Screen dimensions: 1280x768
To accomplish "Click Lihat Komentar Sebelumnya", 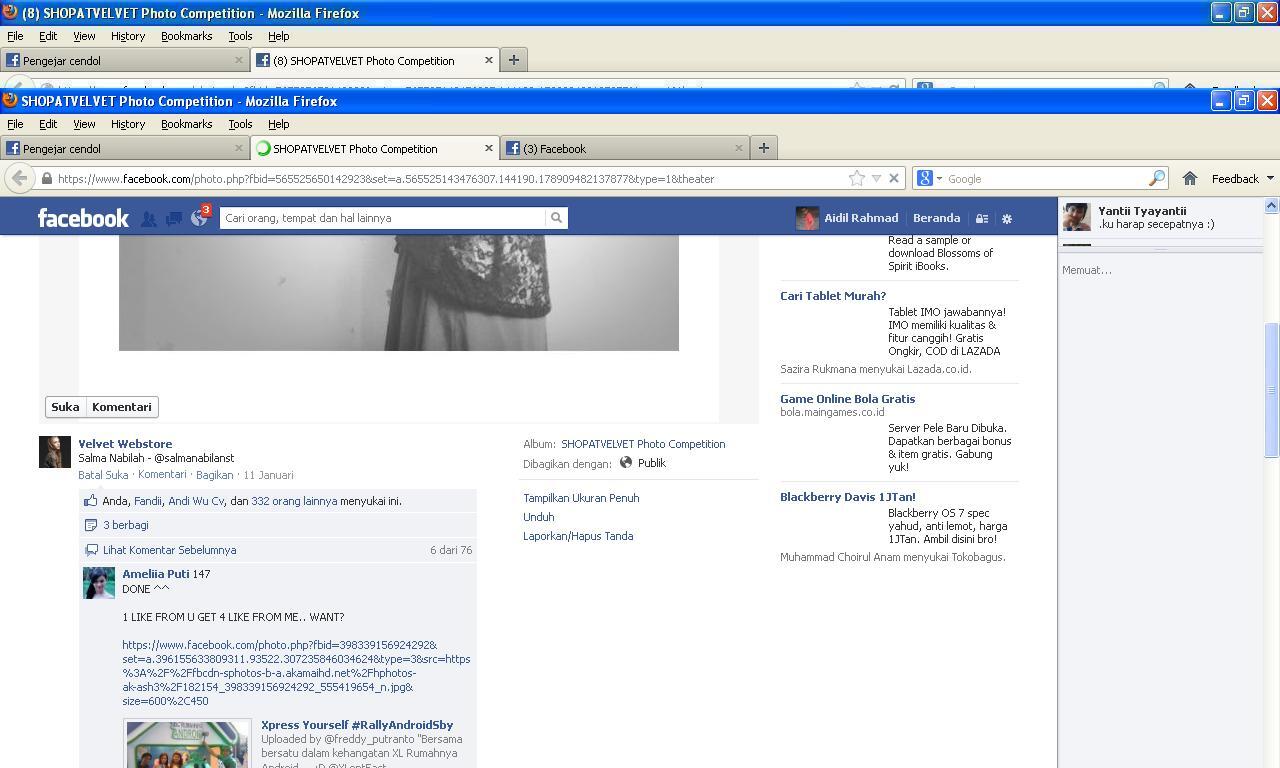I will point(169,550).
